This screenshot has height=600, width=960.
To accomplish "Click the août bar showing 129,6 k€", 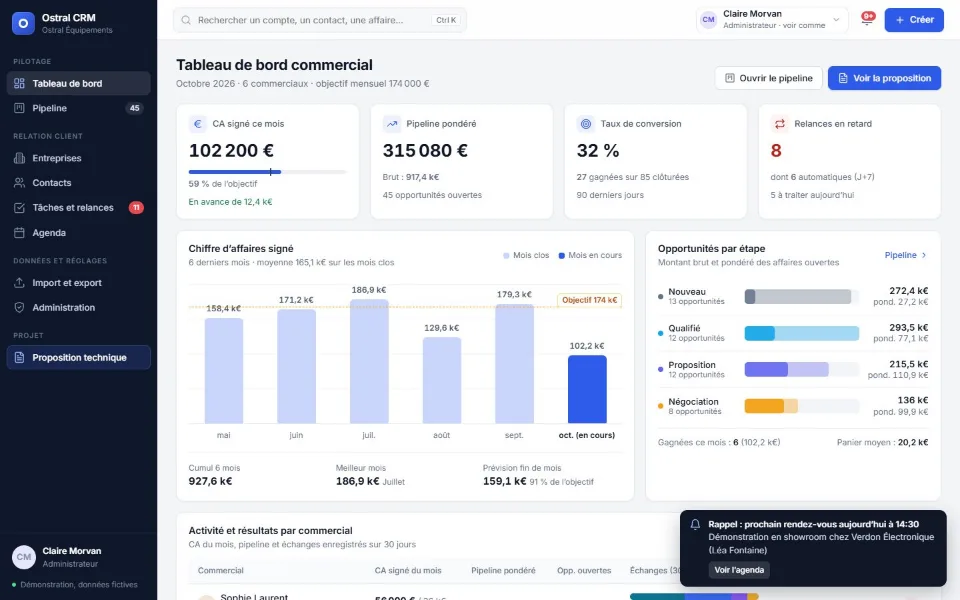I will point(441,380).
